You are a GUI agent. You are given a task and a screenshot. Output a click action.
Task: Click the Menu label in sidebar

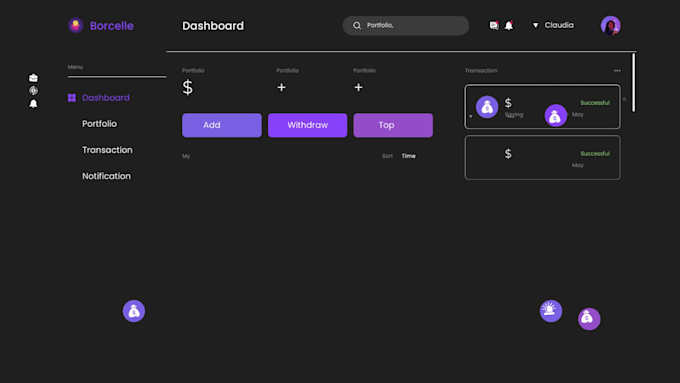coord(75,67)
